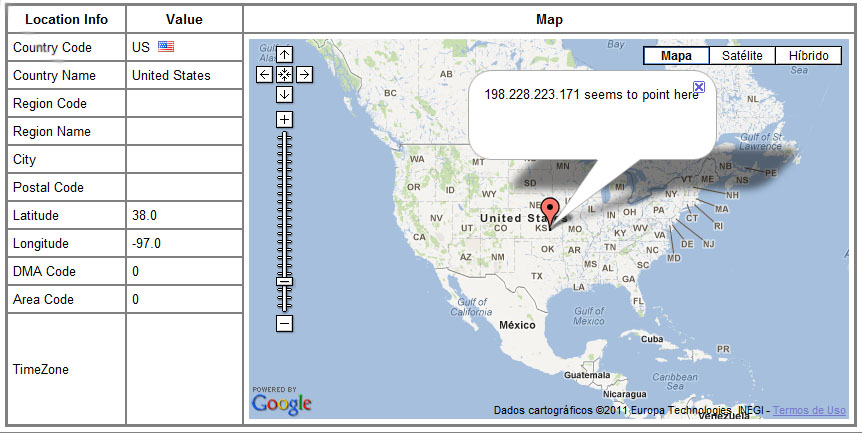Close the IP address info balloon

click(699, 88)
